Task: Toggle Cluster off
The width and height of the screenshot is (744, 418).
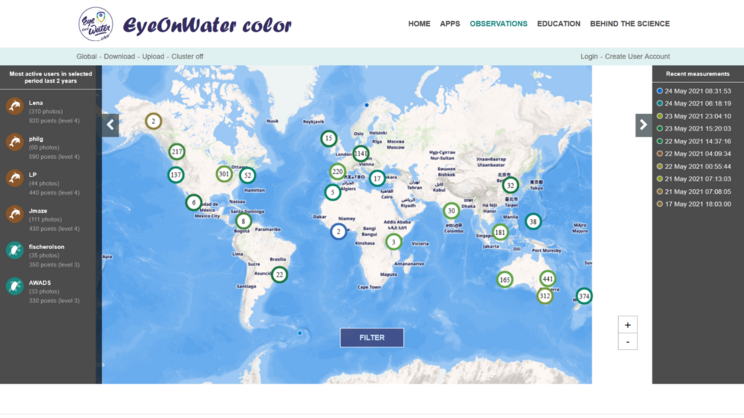Action: [x=187, y=56]
